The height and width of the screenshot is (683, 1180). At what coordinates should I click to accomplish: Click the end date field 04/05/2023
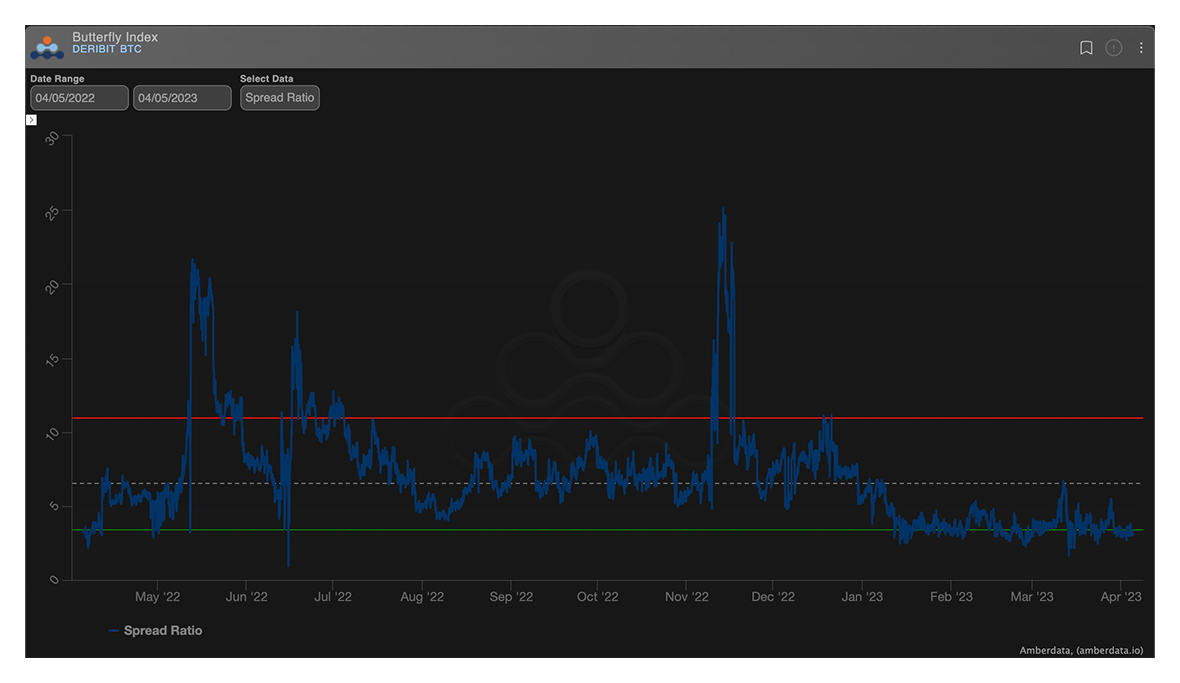click(182, 98)
